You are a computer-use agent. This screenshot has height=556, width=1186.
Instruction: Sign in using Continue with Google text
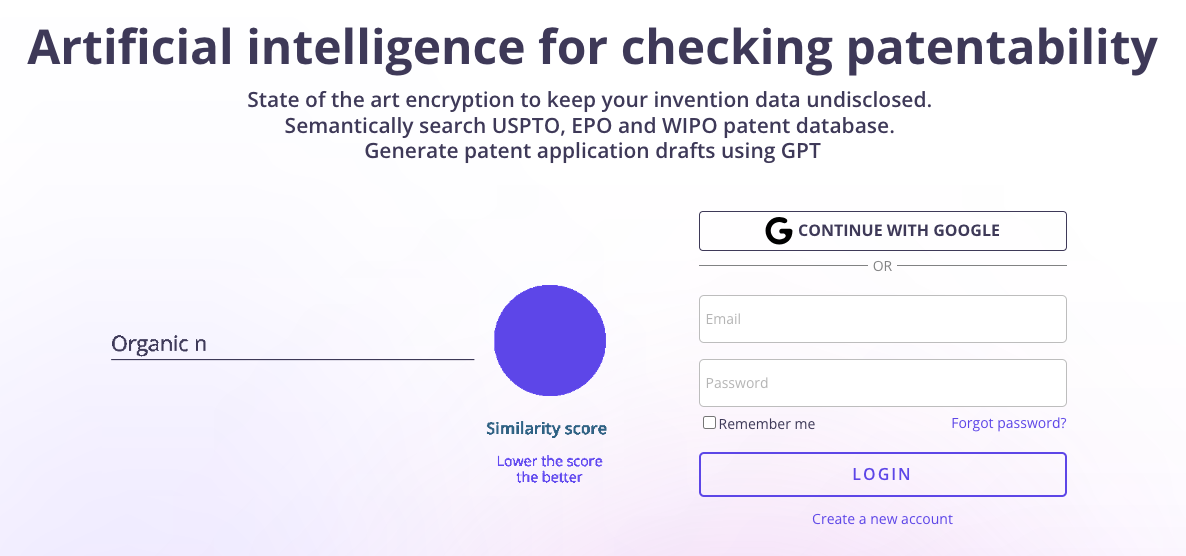pos(899,231)
